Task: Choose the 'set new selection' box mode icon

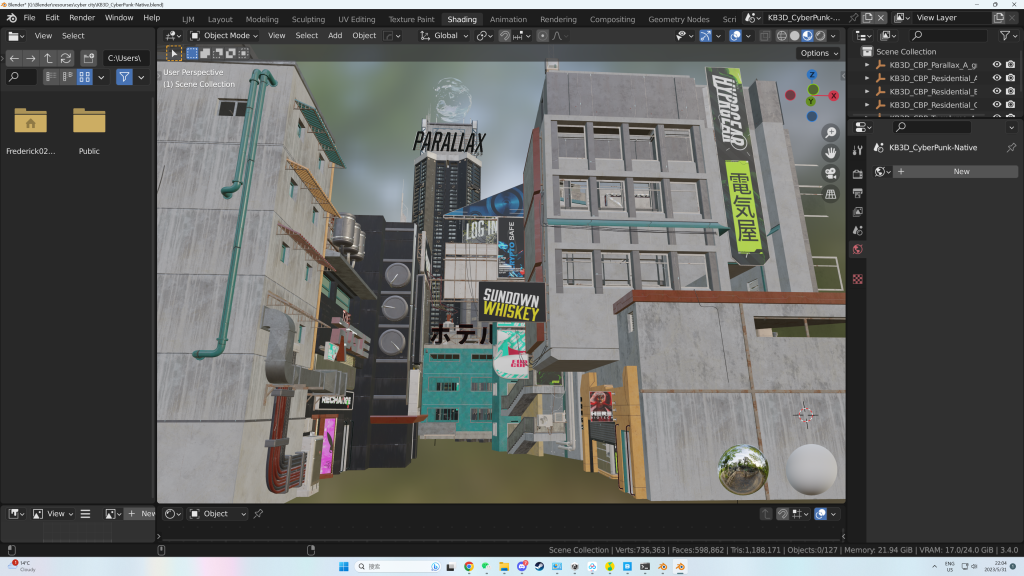Action: (192, 54)
